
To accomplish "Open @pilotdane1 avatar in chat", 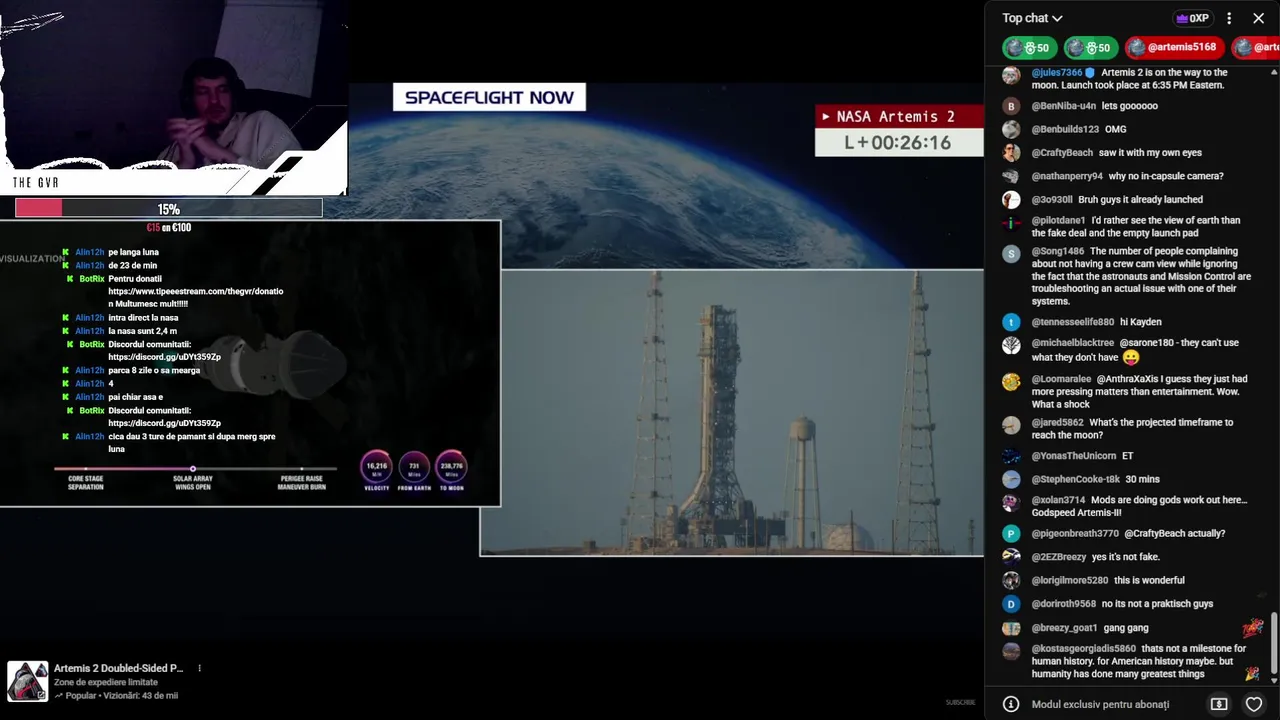I will (1011, 223).
